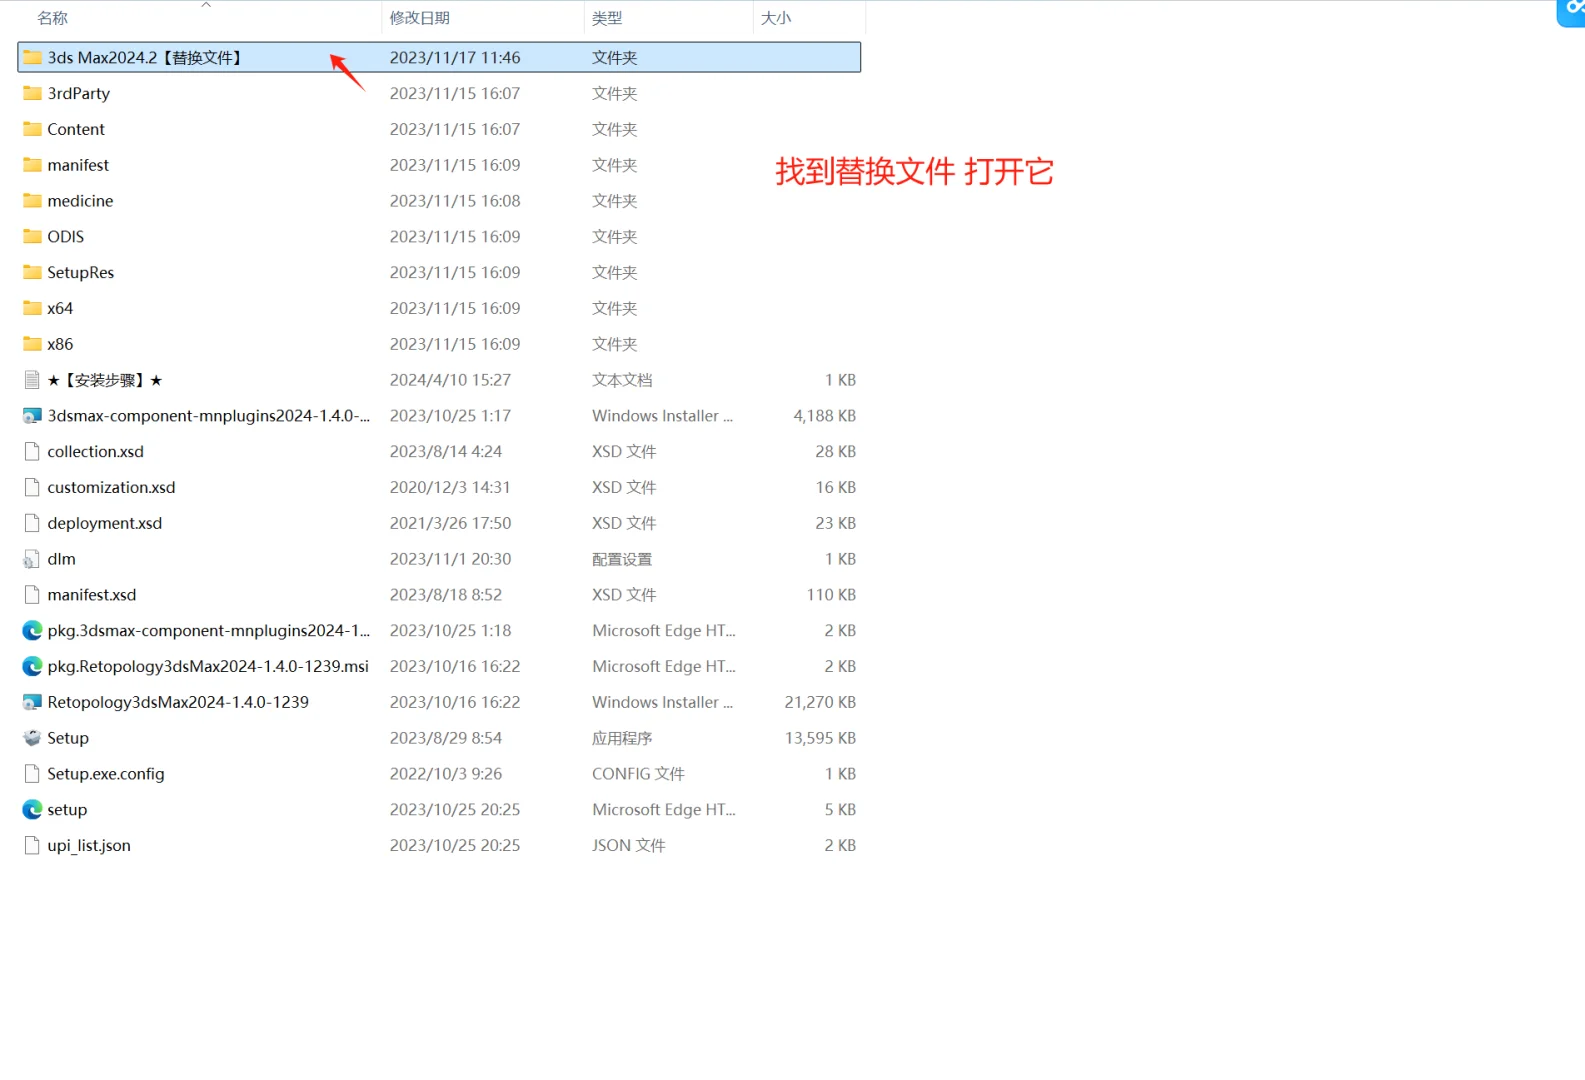Select the x86 folder name
Screen dimensions: 1585x1080
60,344
